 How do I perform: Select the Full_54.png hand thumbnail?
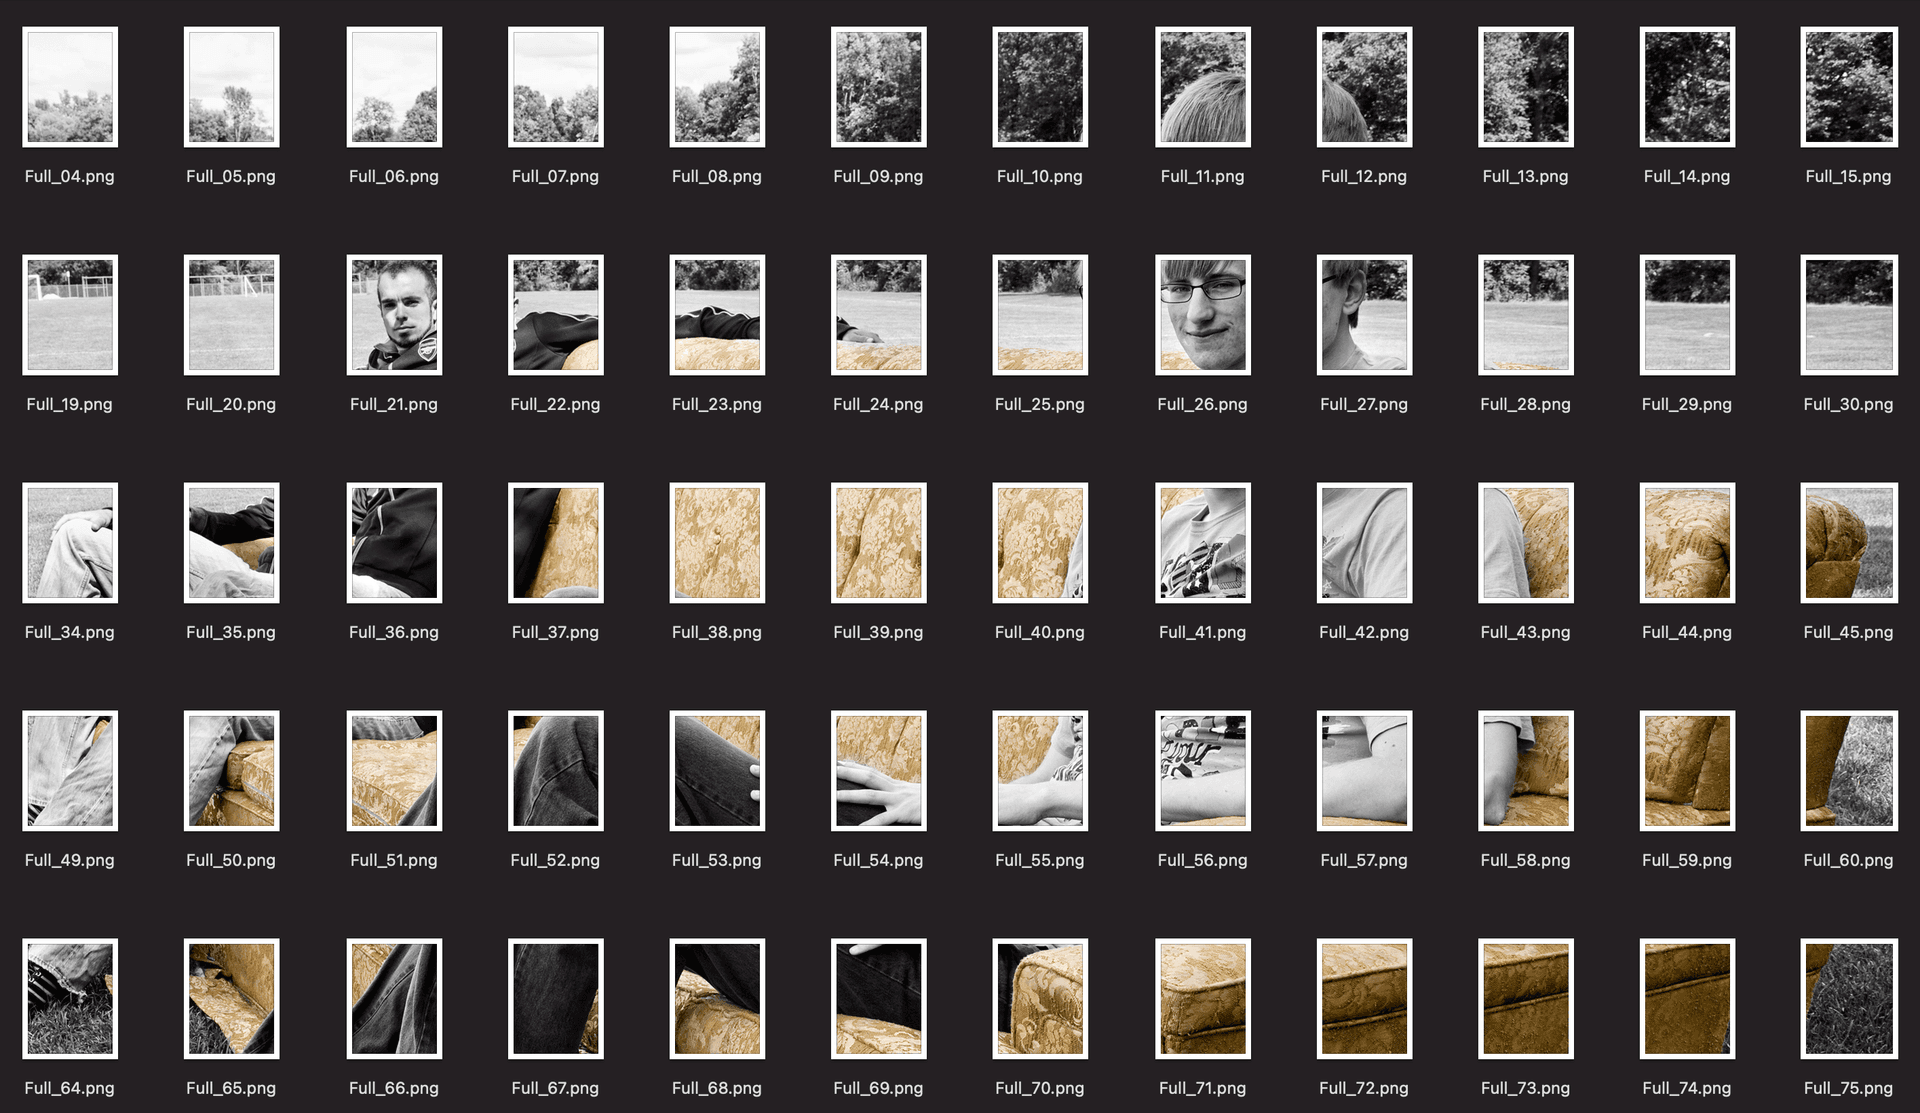tap(878, 770)
